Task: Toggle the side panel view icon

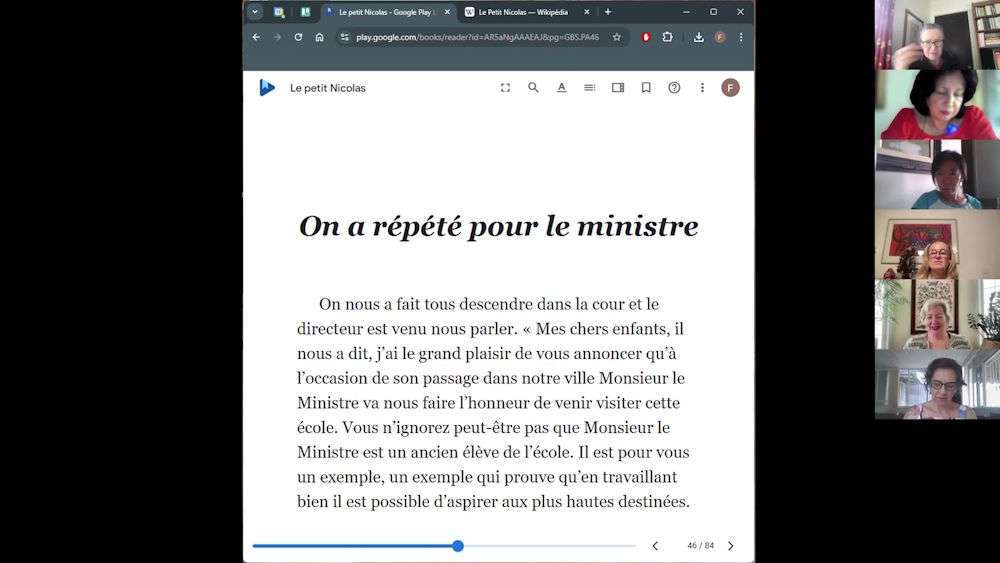Action: [x=618, y=87]
